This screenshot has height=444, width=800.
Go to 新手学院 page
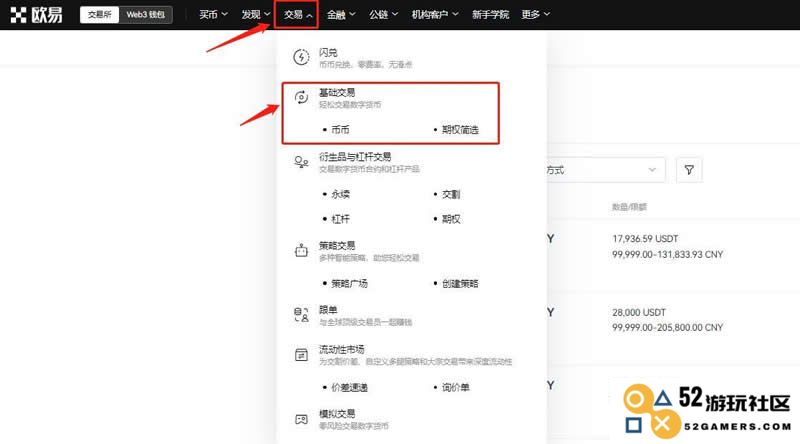coord(490,15)
